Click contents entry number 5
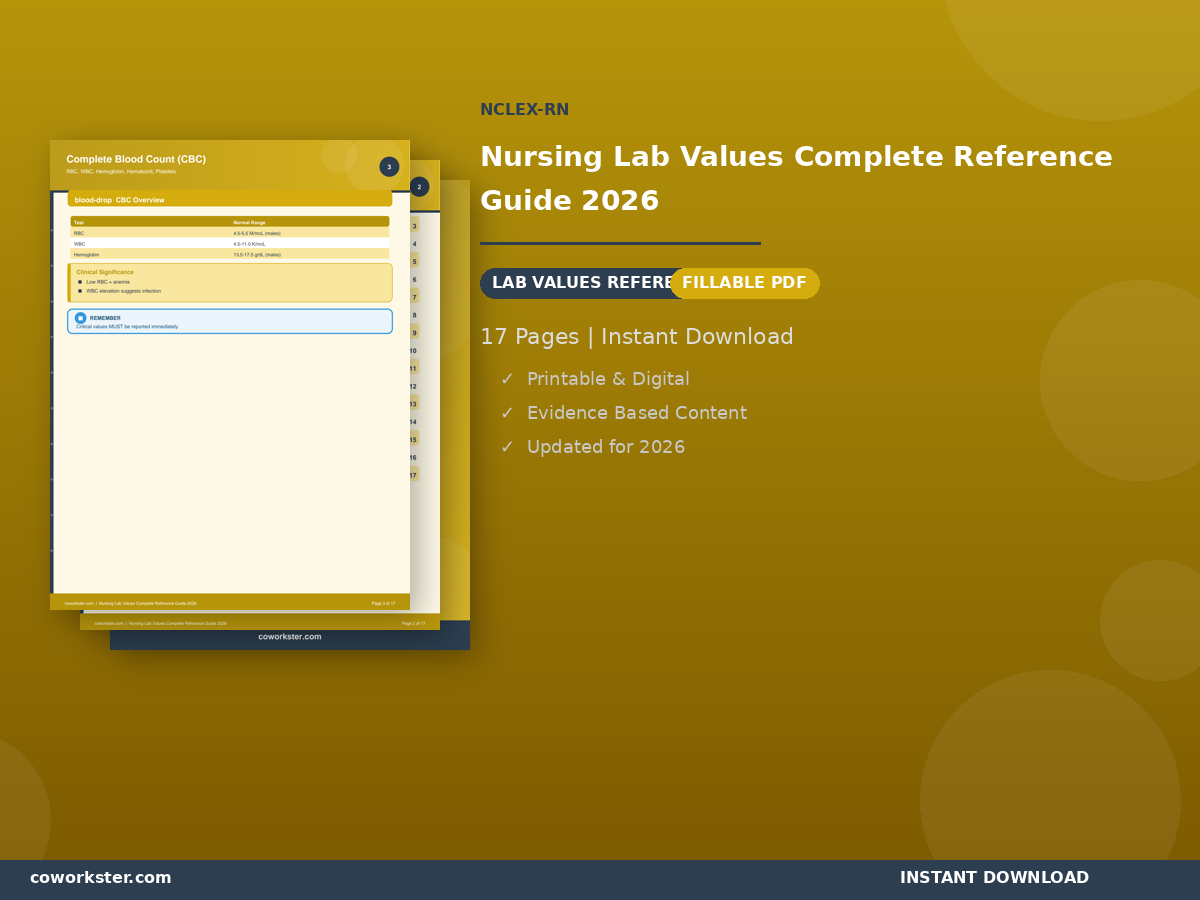Screen dimensions: 1200x900 pyautogui.click(x=414, y=262)
